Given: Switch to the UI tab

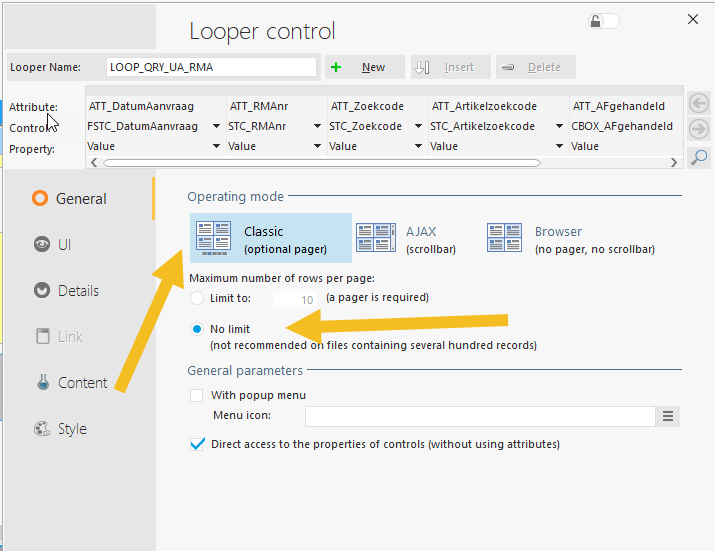Looking at the screenshot, I should (x=80, y=244).
